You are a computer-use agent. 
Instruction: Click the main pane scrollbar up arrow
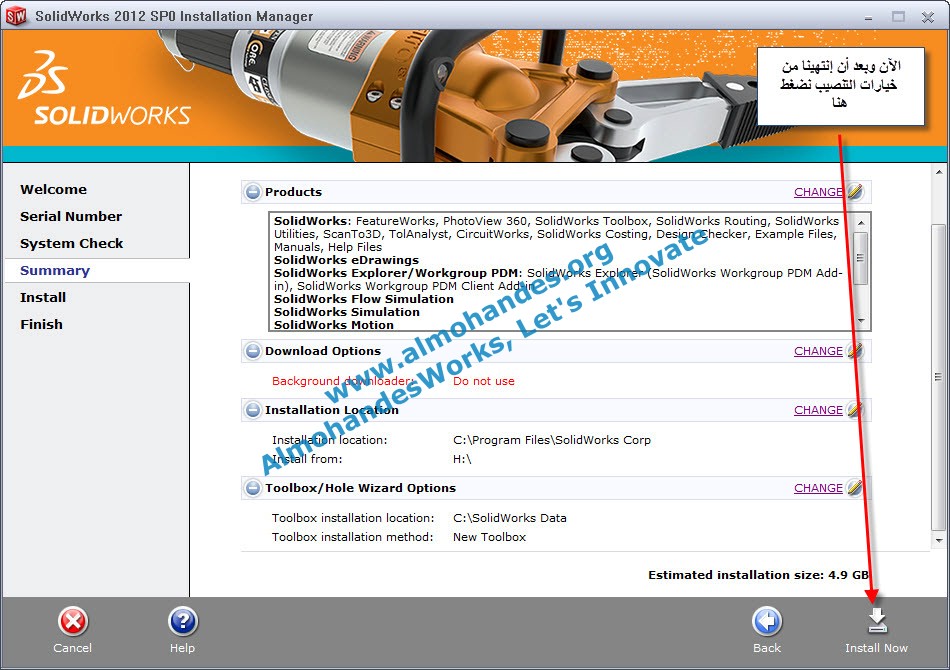point(938,173)
